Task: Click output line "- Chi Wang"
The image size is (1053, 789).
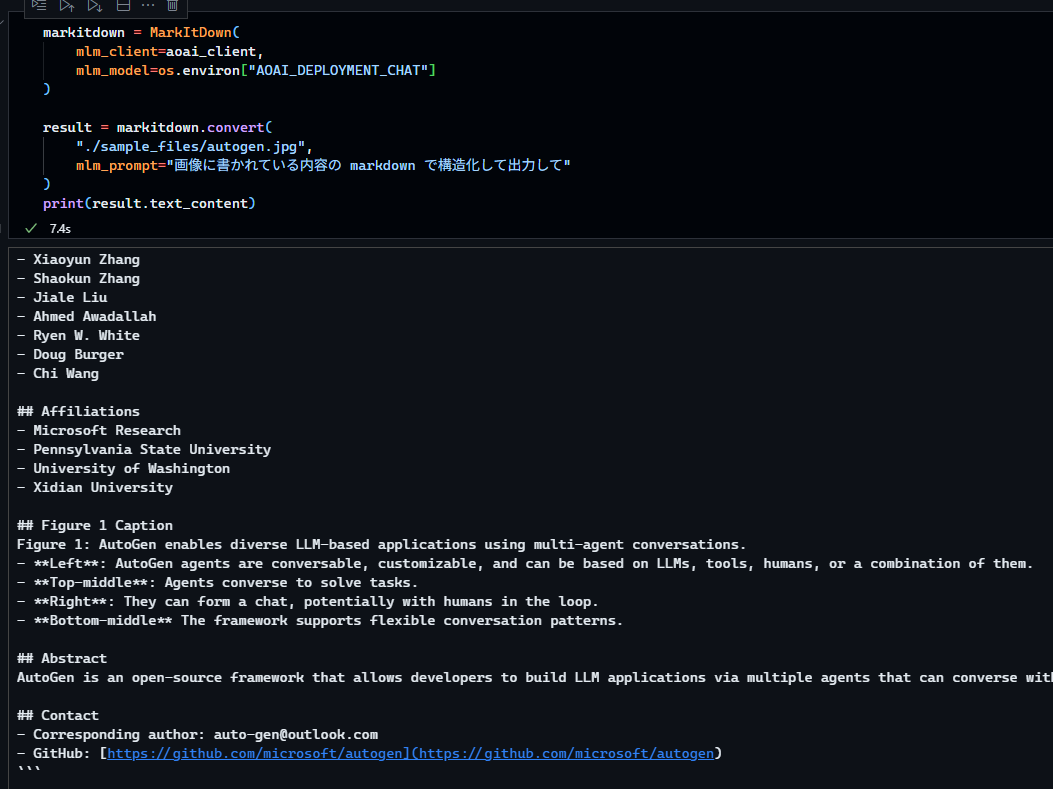Action: [x=58, y=373]
